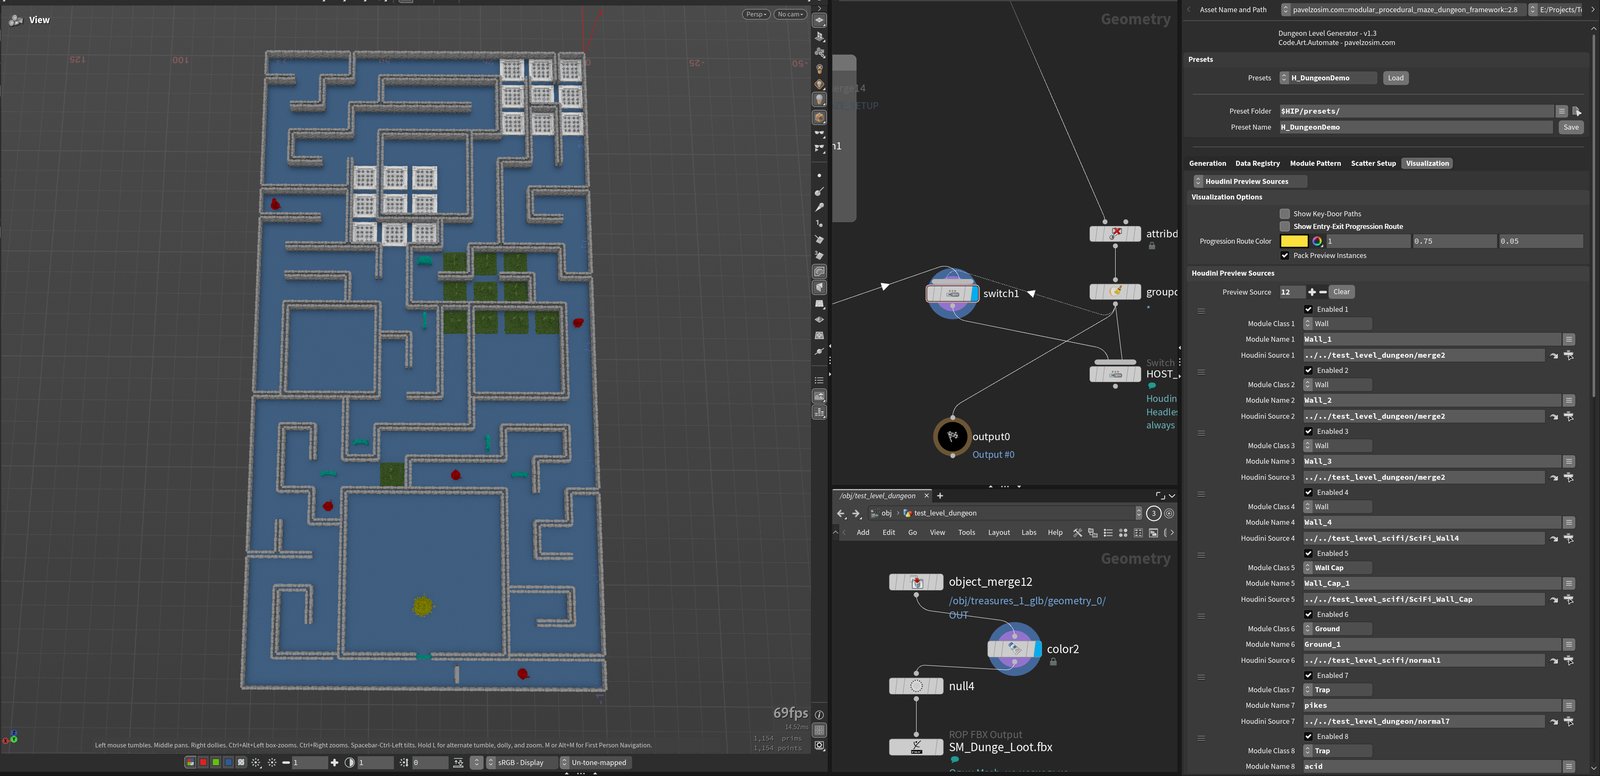Open Module Class 5 Wall Cap dropdown

point(1337,568)
